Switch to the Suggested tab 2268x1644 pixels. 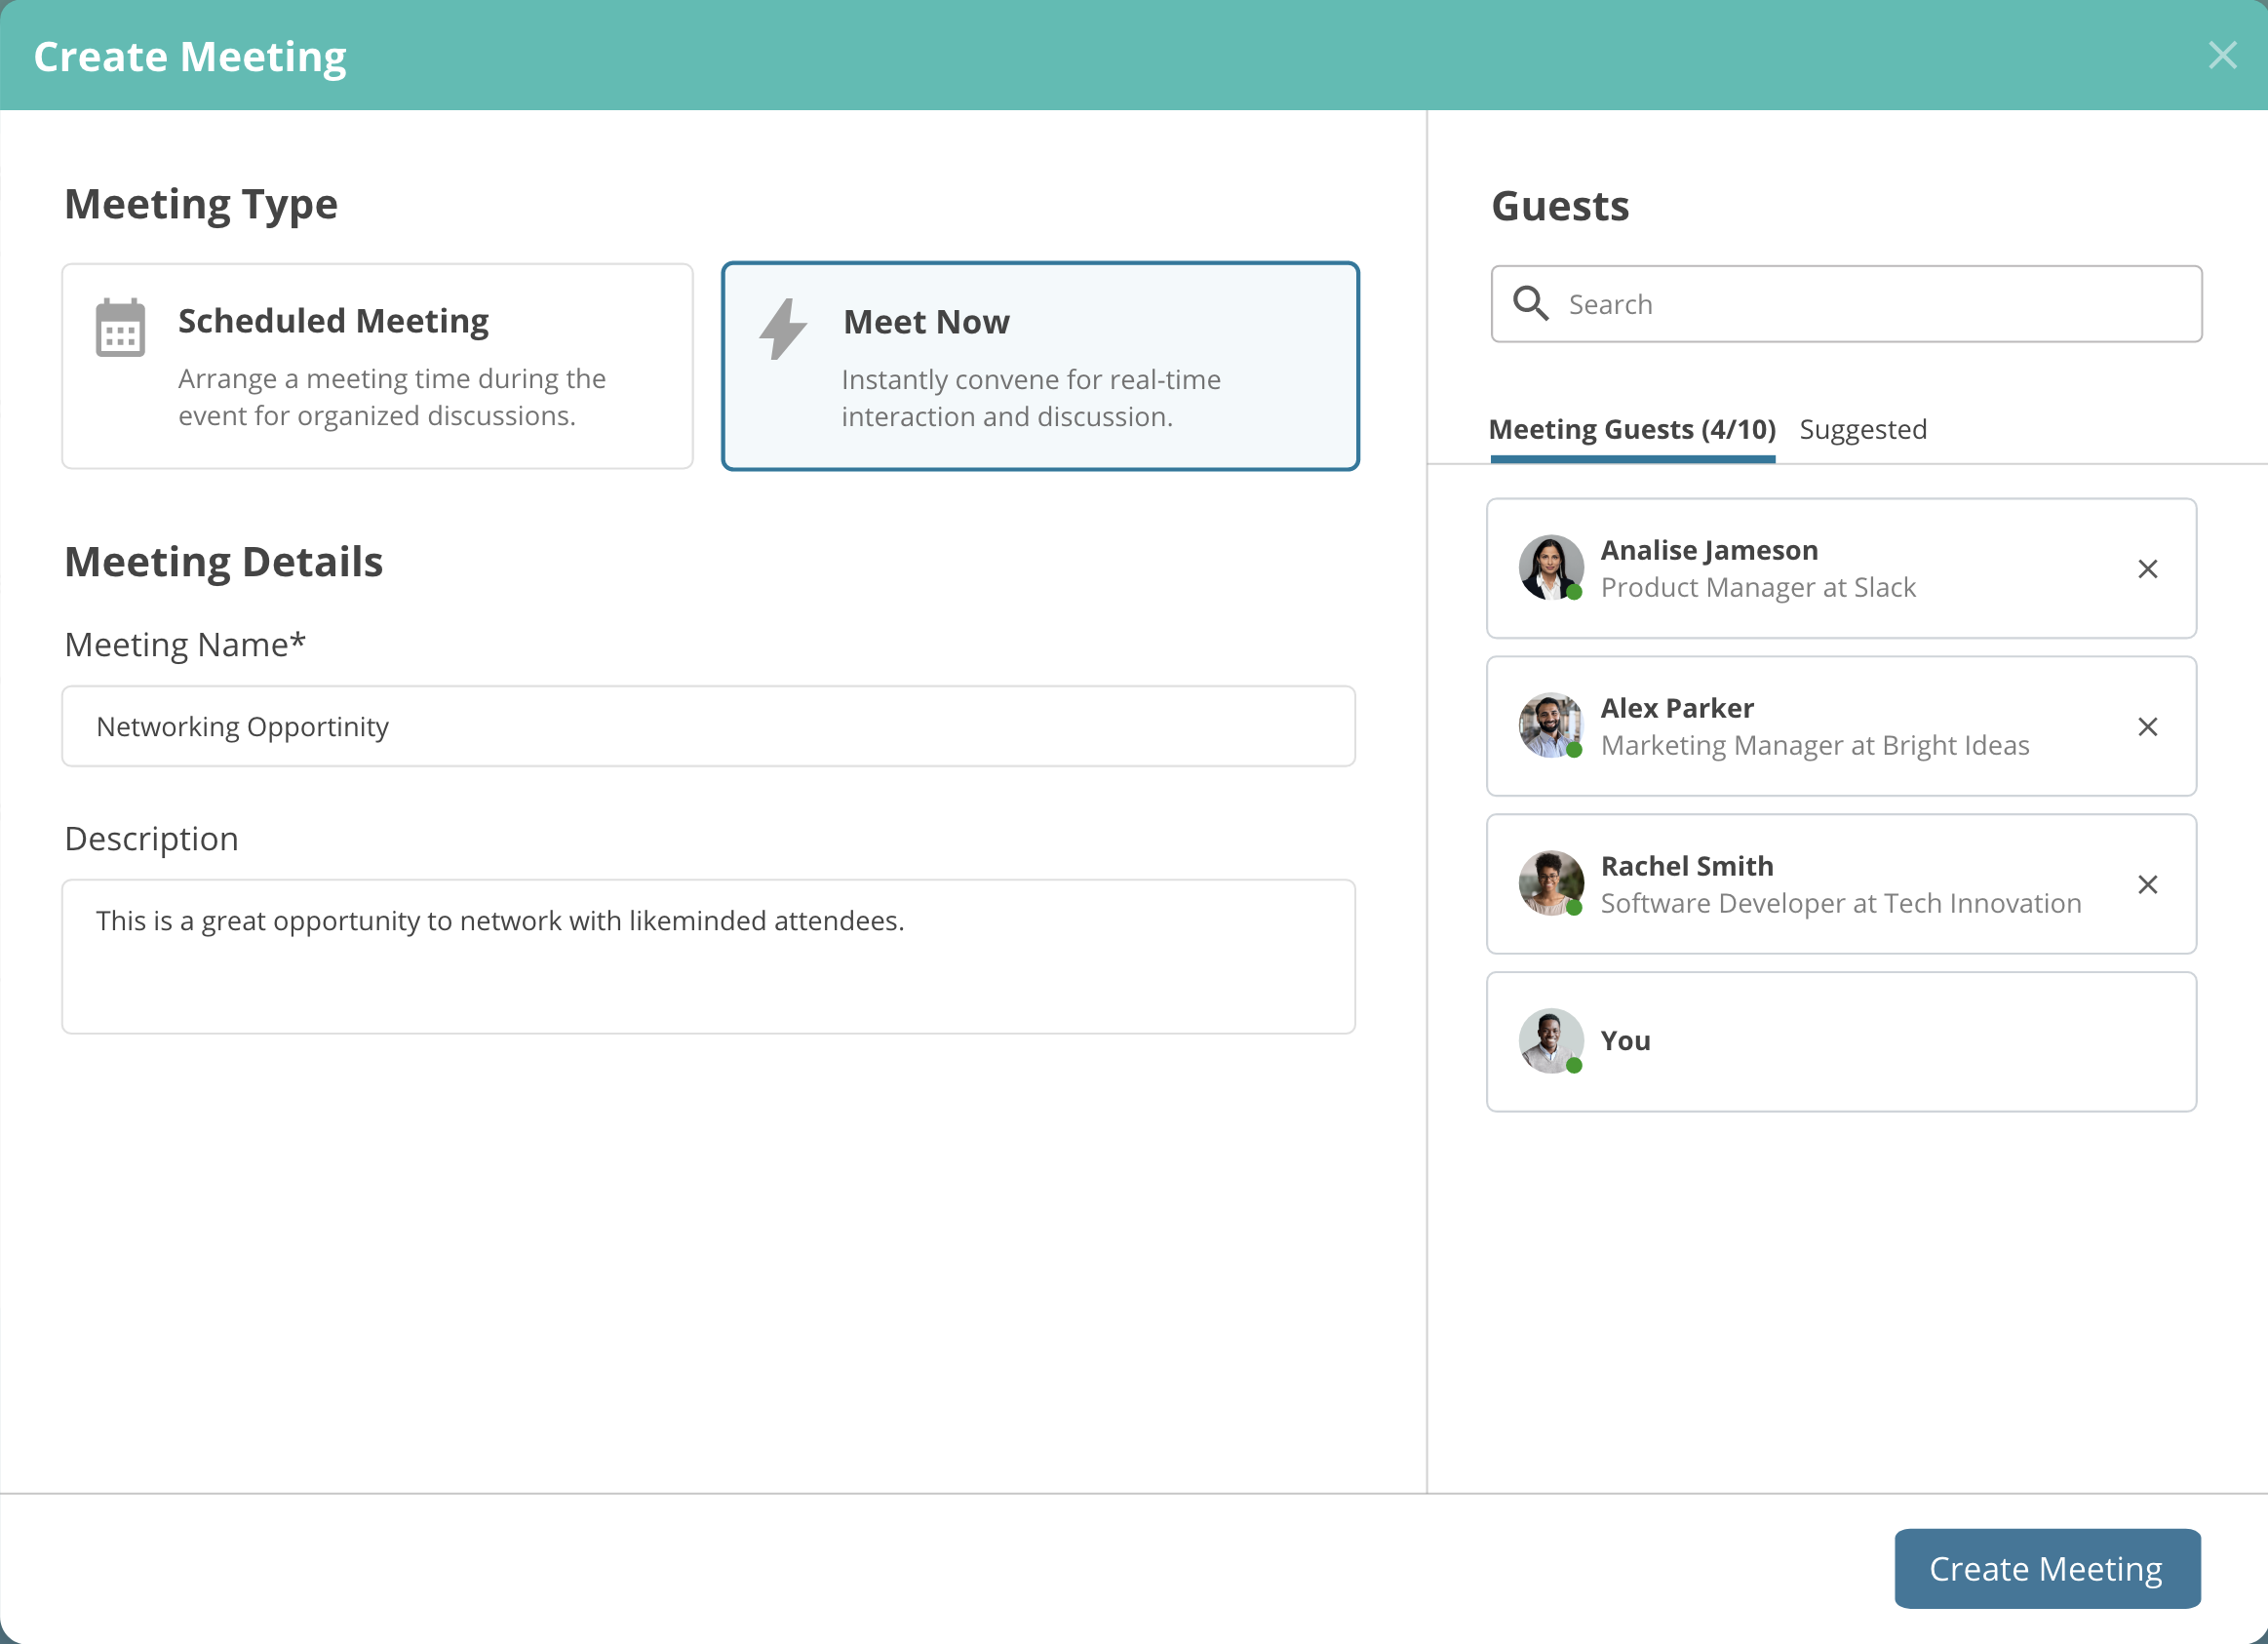click(x=1863, y=429)
